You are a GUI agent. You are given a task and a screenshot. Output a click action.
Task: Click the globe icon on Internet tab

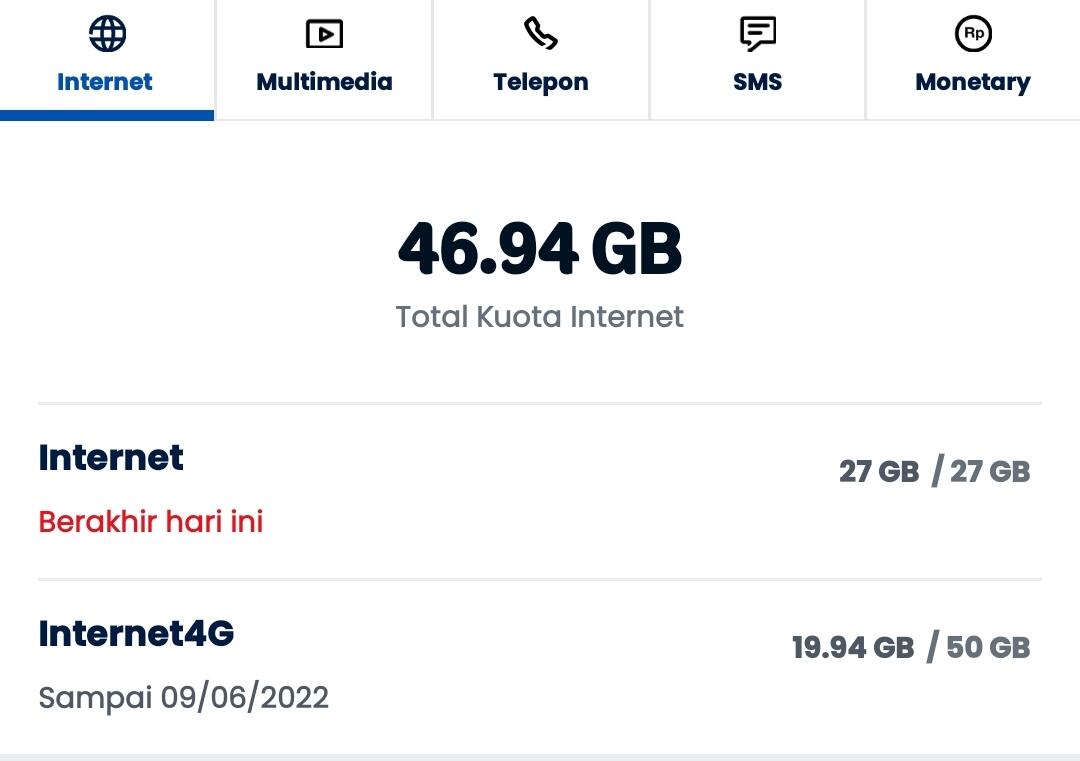107,34
